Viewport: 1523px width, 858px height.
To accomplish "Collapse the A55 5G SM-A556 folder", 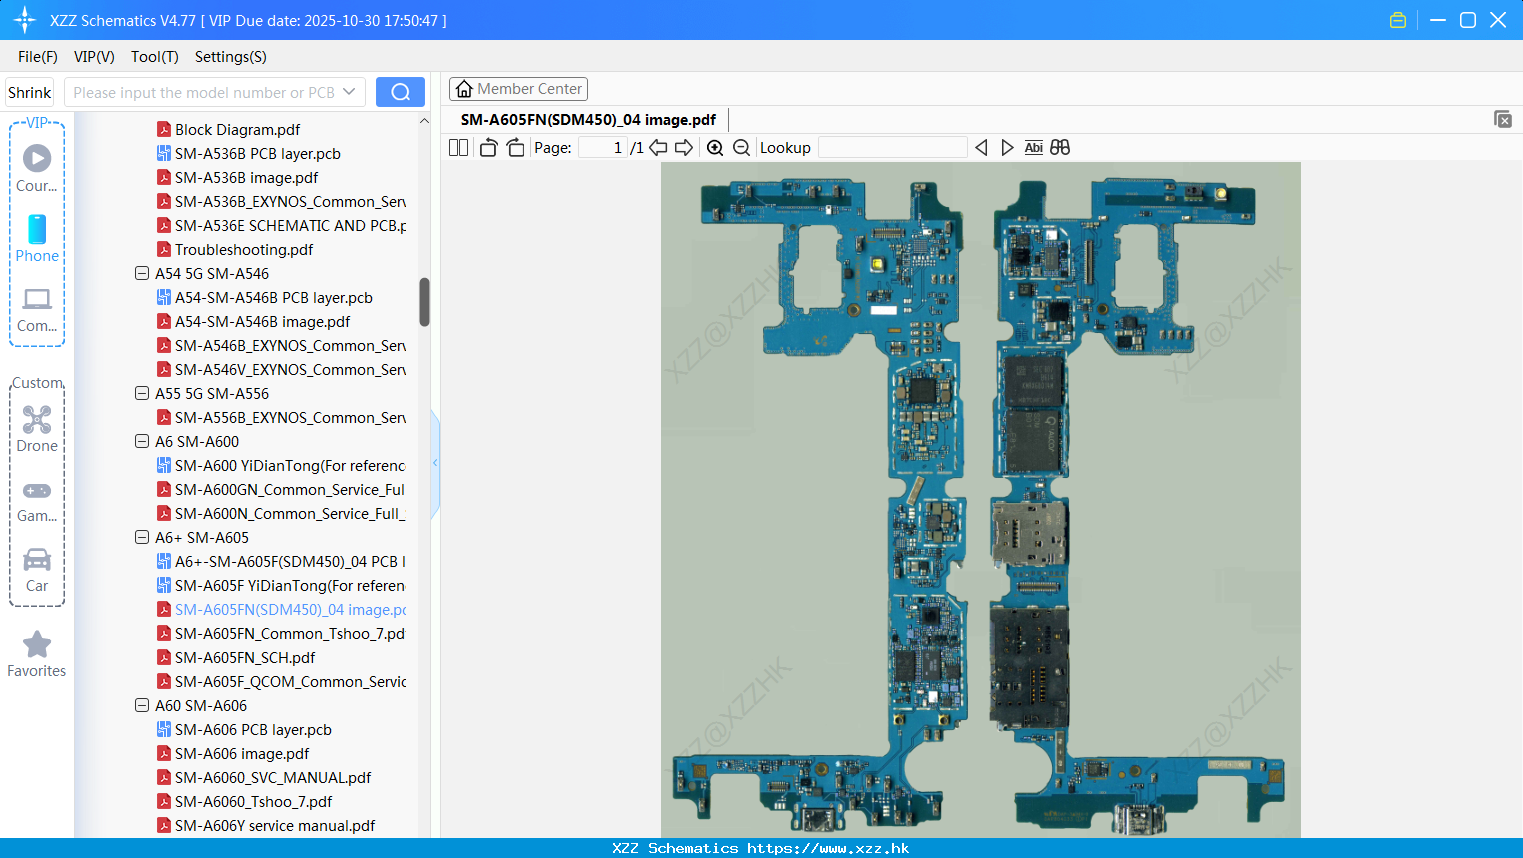I will (142, 393).
